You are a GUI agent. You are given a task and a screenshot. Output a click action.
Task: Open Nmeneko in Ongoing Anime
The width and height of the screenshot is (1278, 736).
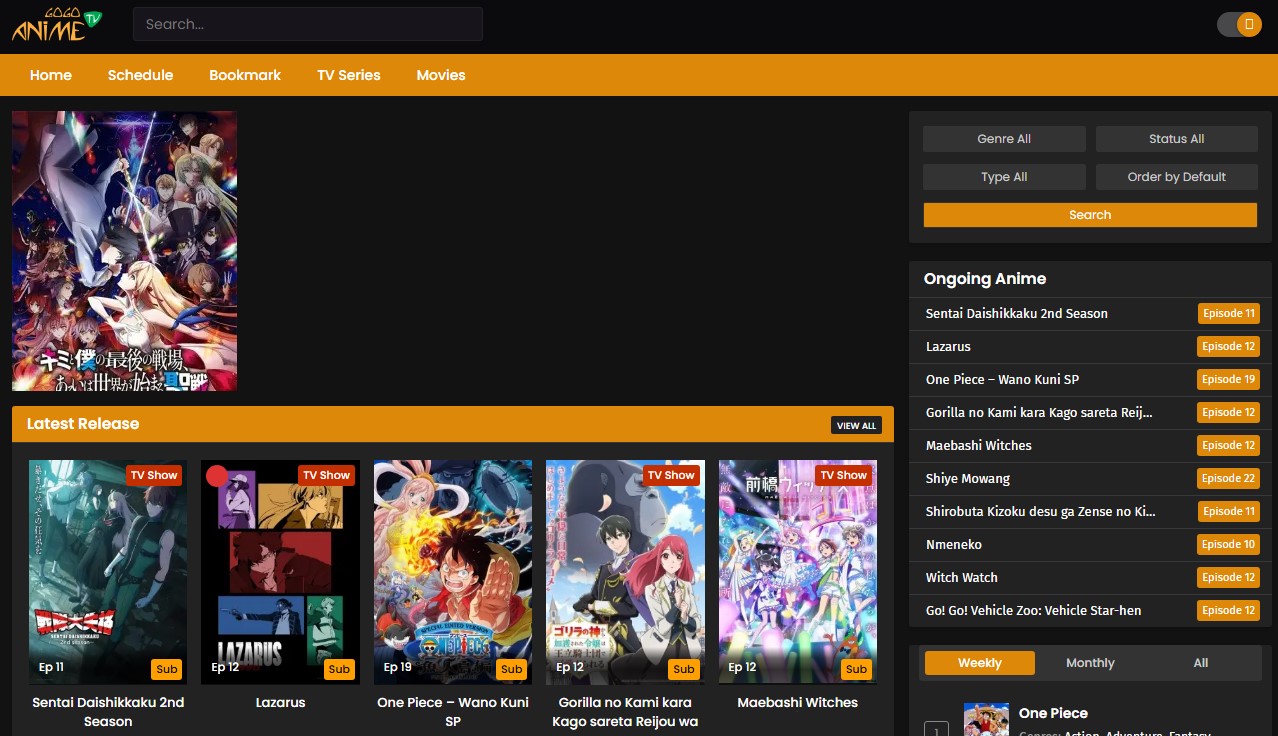(954, 544)
